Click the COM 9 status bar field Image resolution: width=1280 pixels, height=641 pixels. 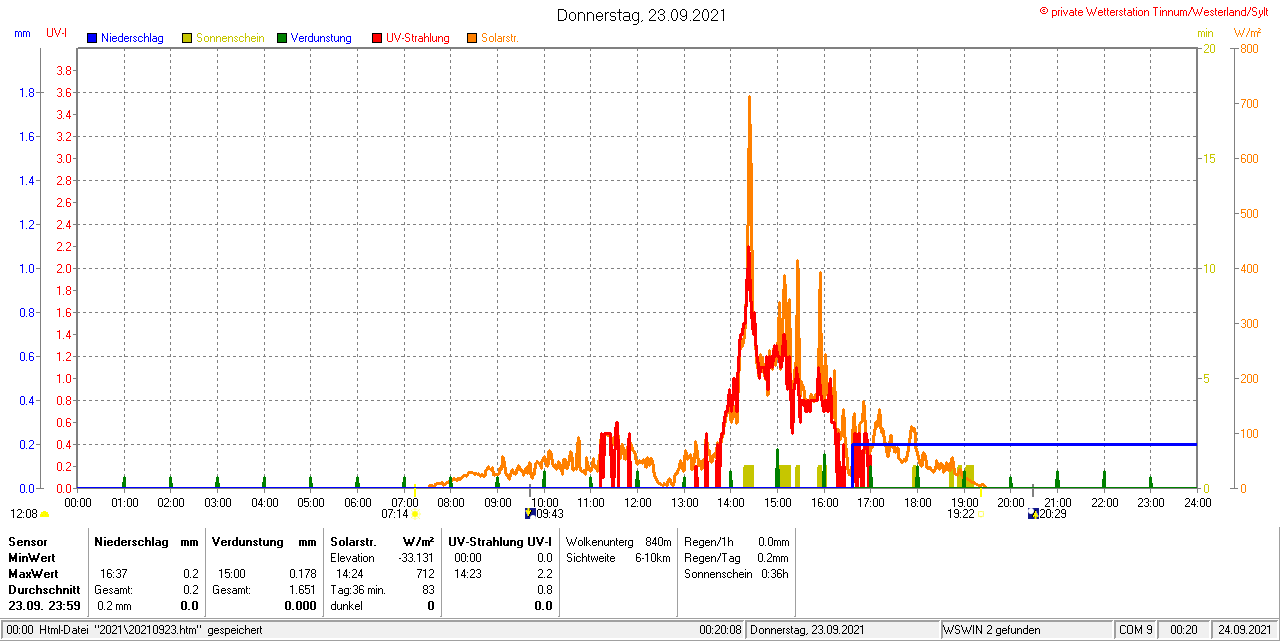(x=1136, y=630)
